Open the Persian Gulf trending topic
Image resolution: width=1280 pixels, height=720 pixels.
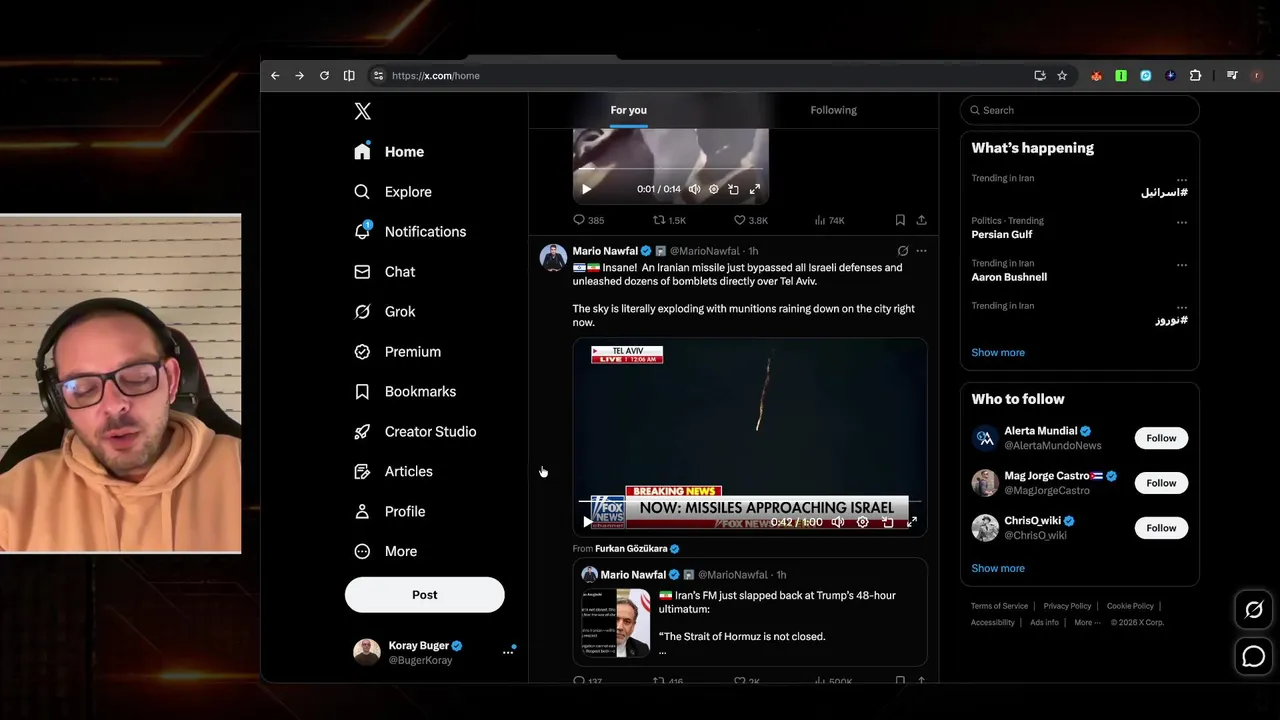(1002, 235)
